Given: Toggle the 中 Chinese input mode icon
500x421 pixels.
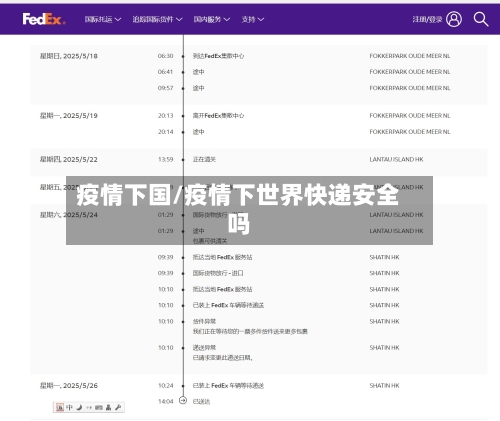Looking at the screenshot, I should (x=69, y=407).
